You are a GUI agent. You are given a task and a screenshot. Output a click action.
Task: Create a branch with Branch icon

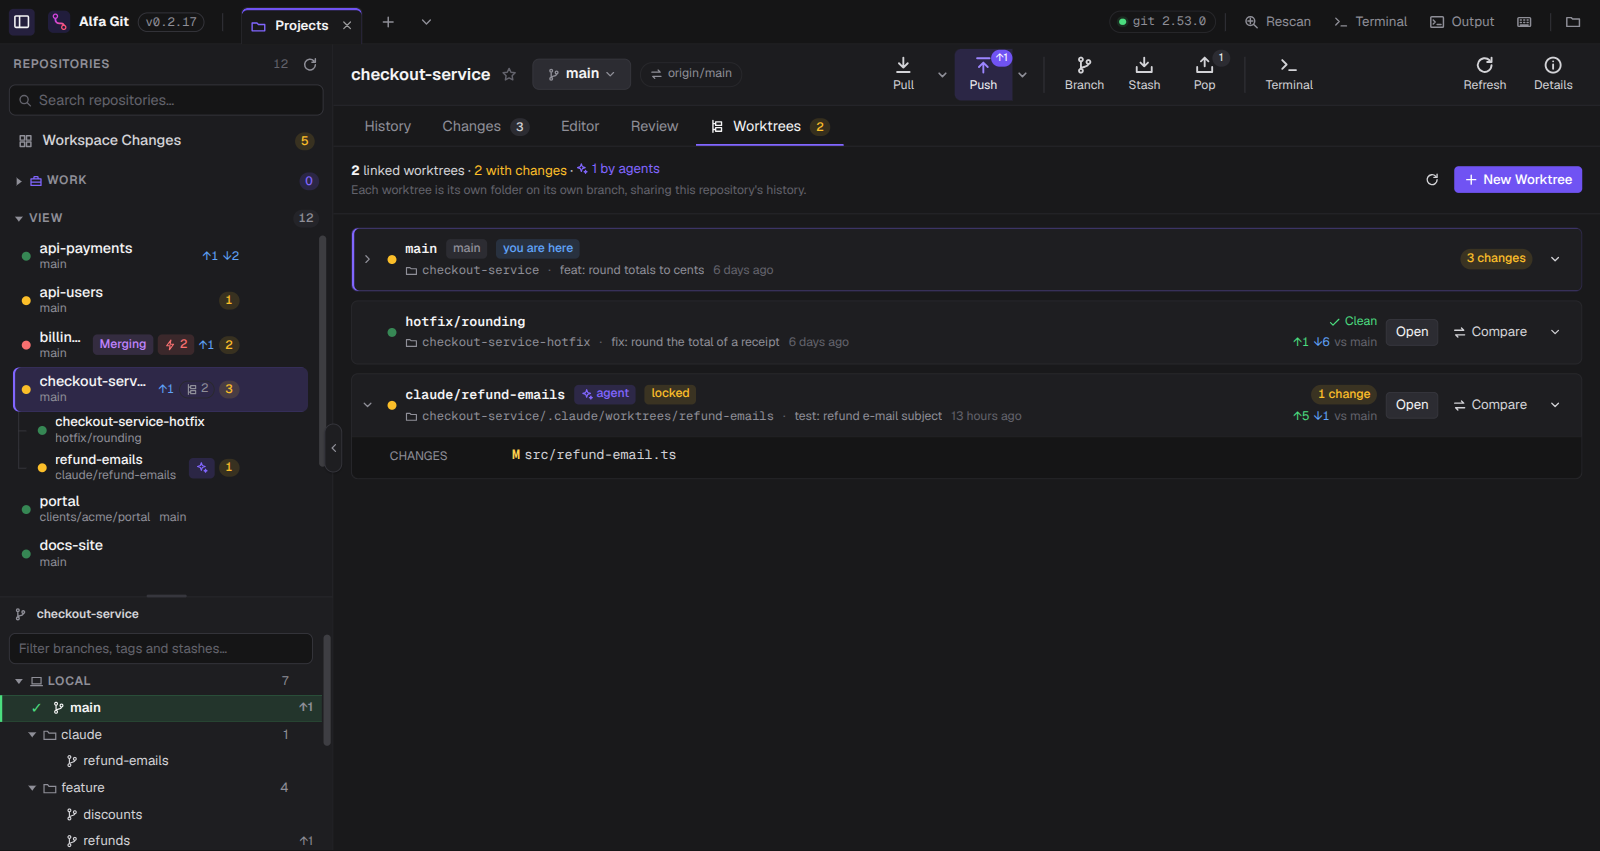point(1084,74)
